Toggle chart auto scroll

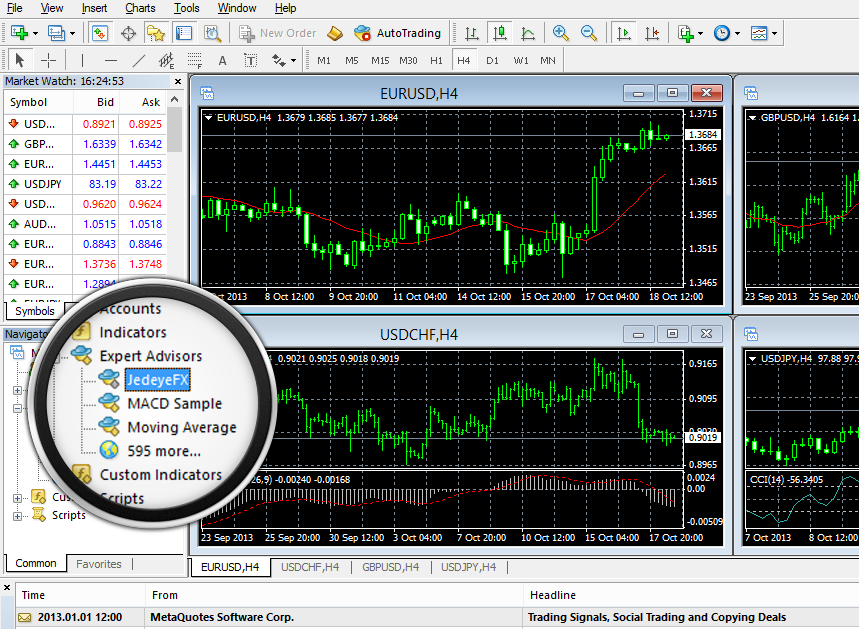(622, 32)
